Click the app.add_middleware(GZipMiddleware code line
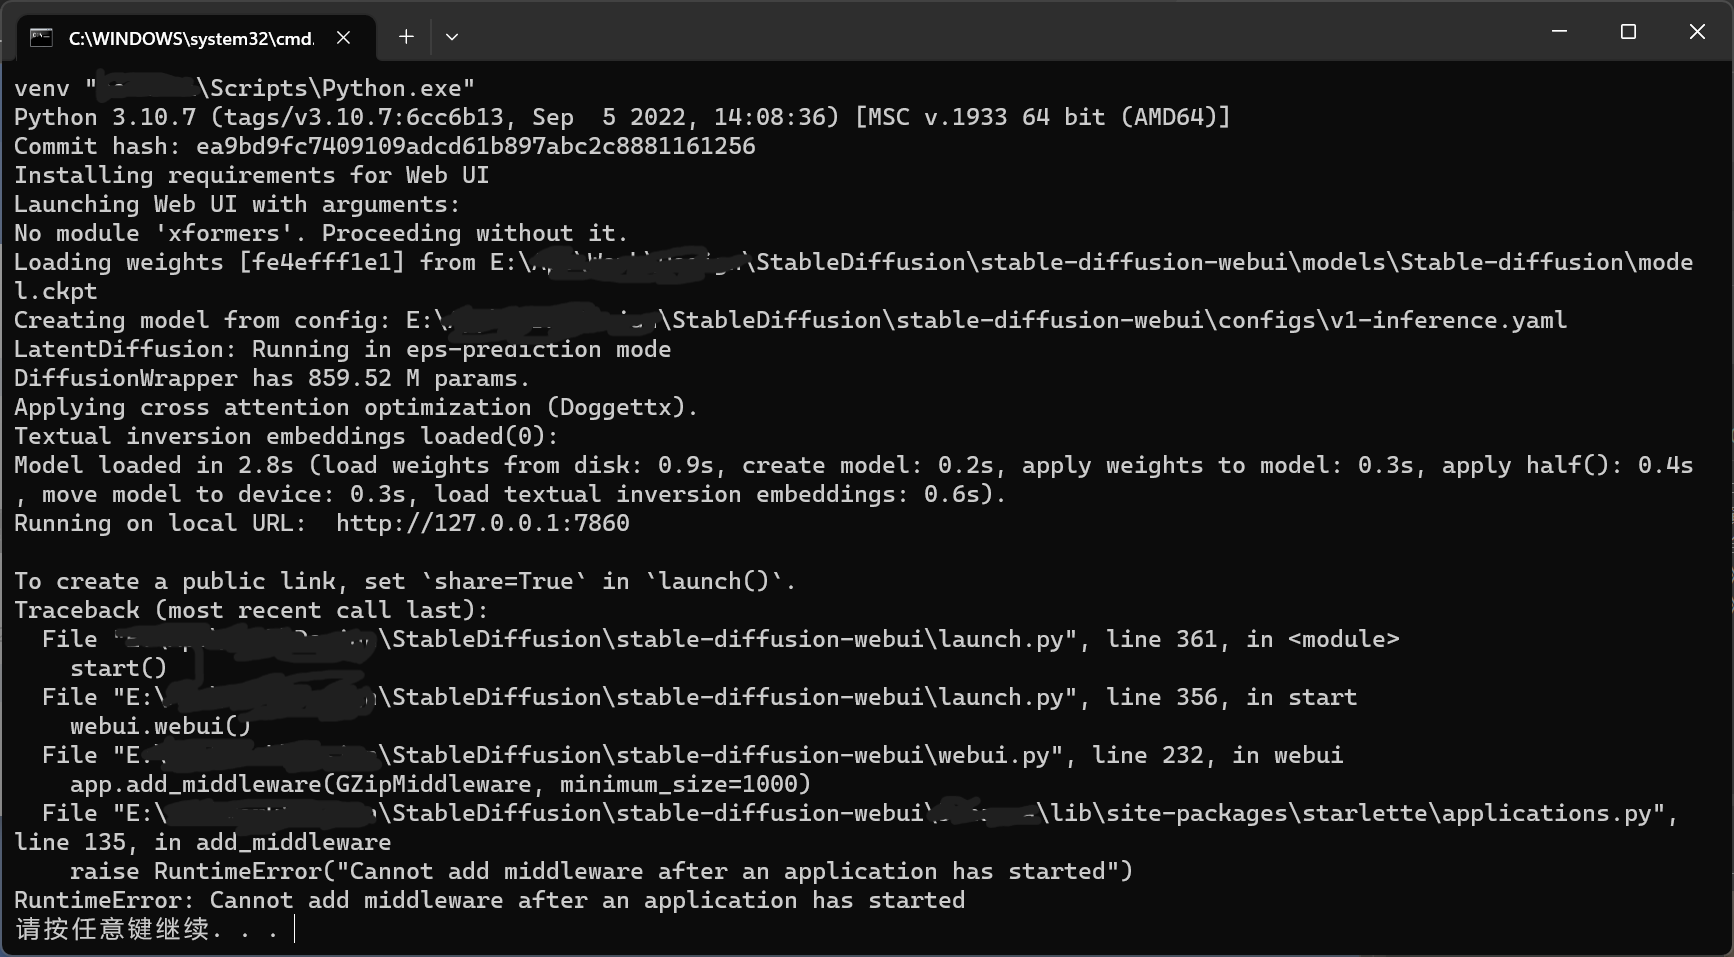1734x957 pixels. 440,784
